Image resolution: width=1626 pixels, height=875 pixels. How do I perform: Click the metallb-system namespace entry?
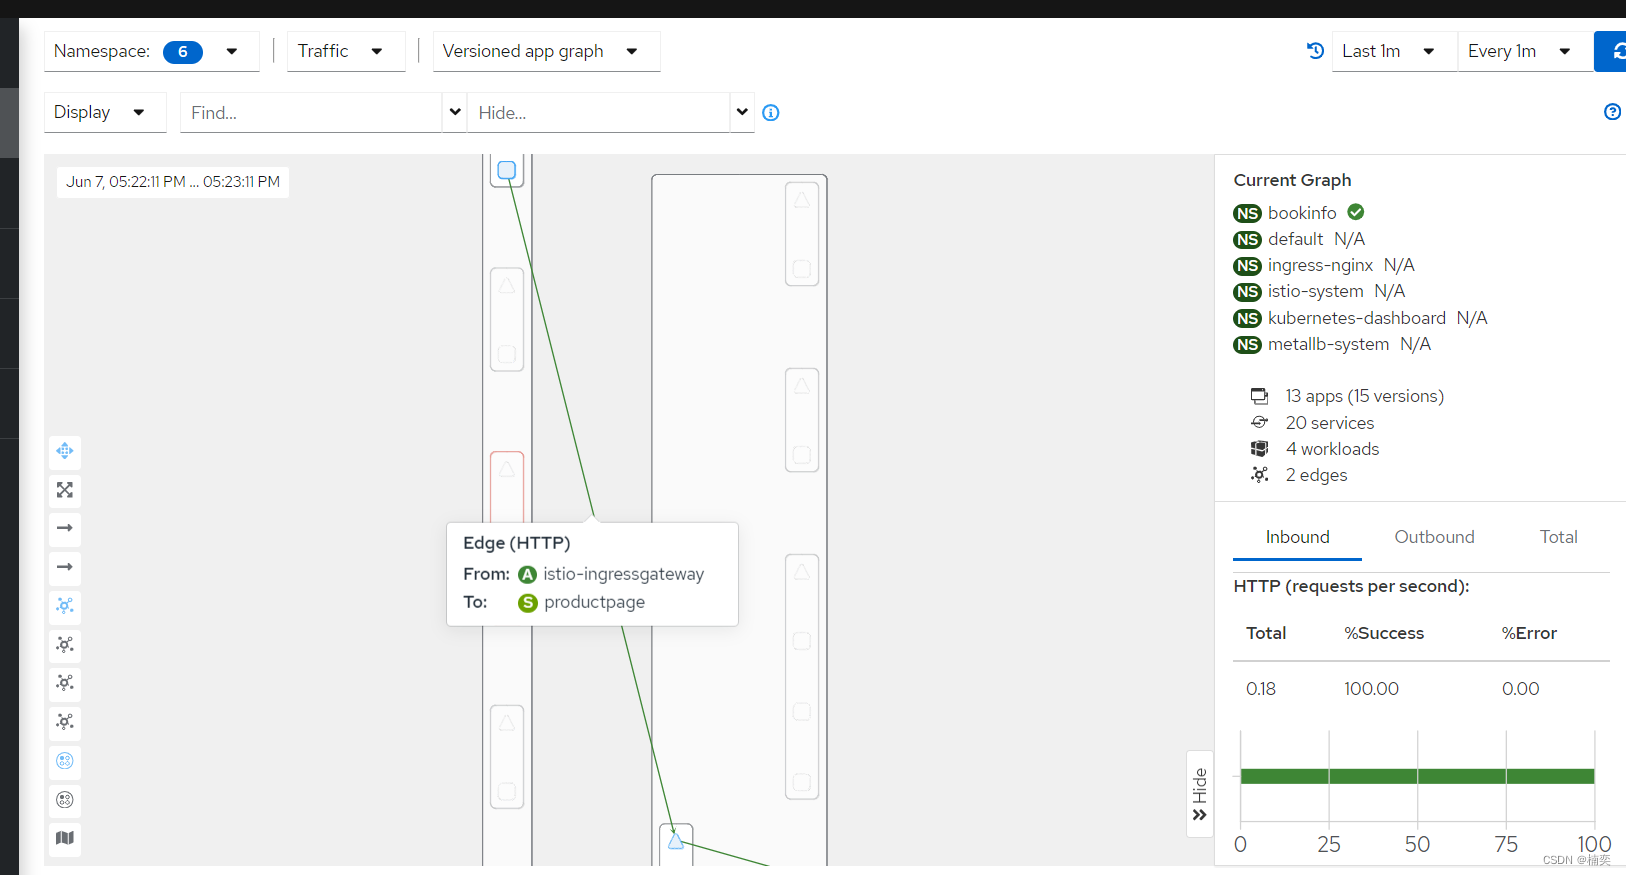(1328, 344)
